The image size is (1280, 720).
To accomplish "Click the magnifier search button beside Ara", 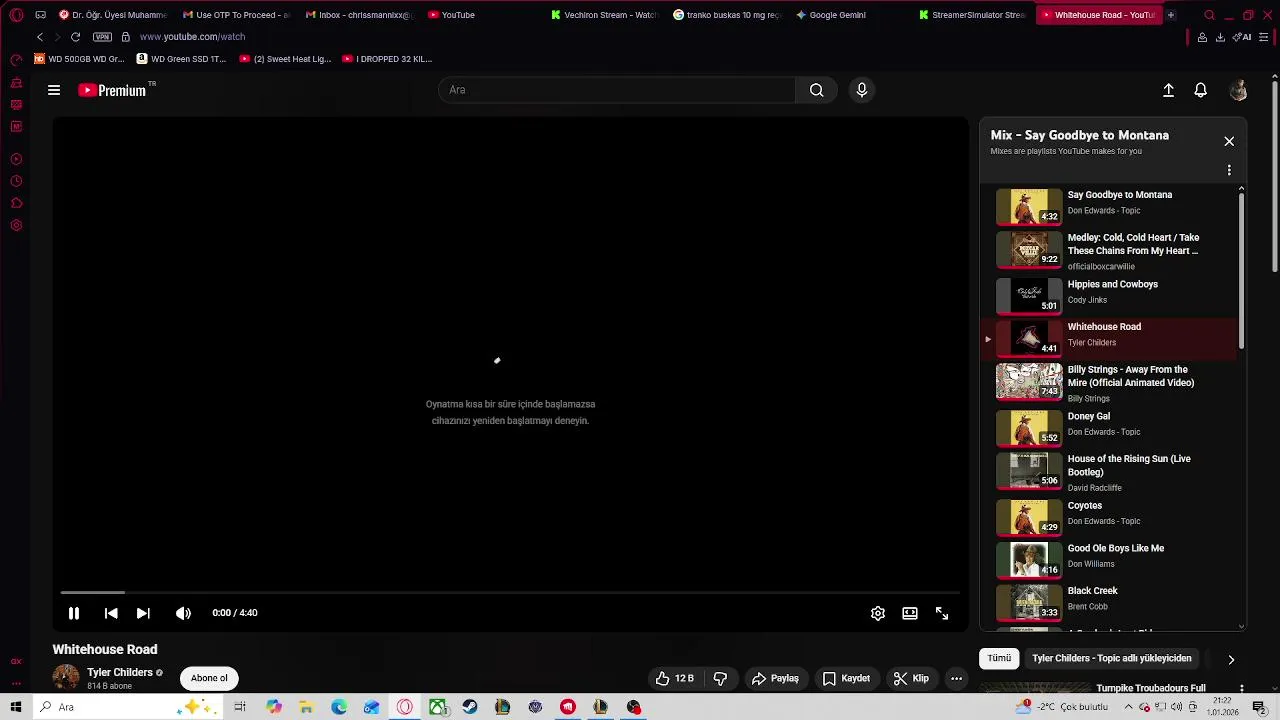I will pyautogui.click(x=817, y=90).
